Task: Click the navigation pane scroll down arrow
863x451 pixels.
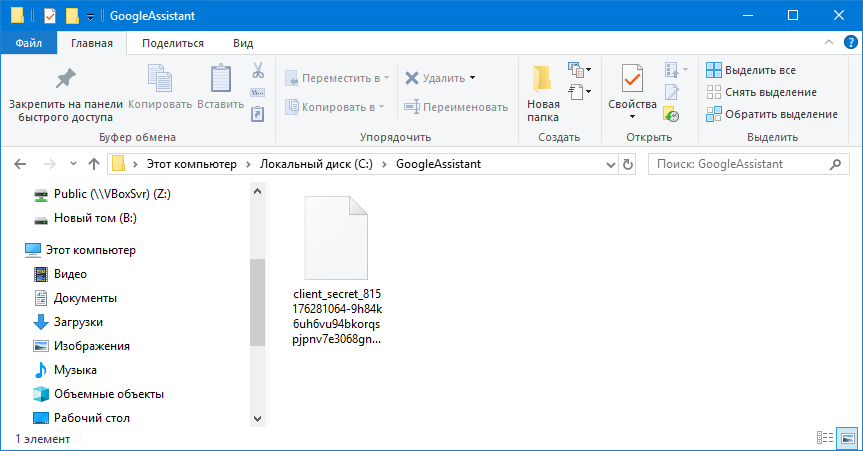Action: [x=258, y=419]
